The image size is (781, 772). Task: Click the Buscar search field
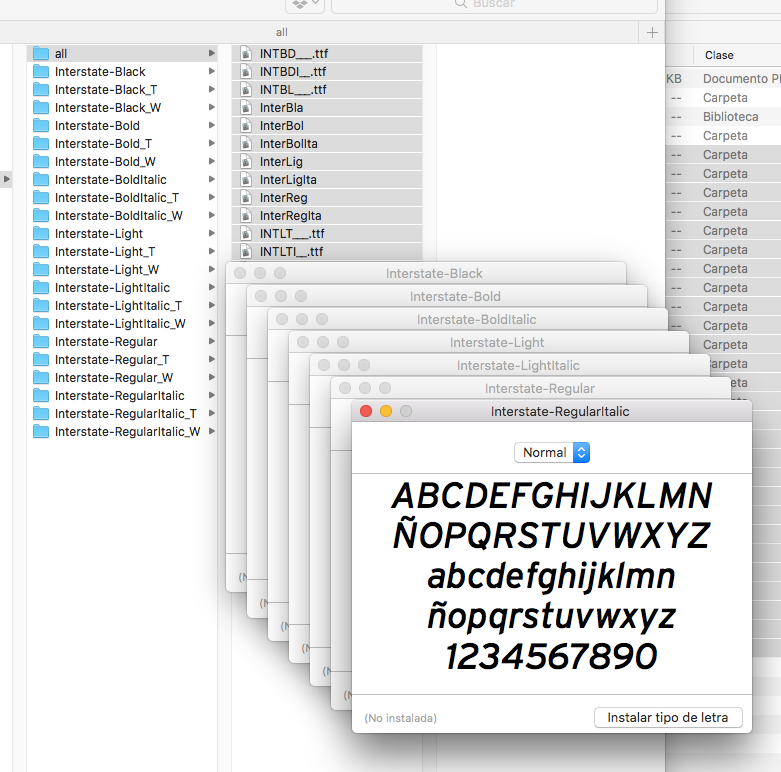click(x=494, y=4)
